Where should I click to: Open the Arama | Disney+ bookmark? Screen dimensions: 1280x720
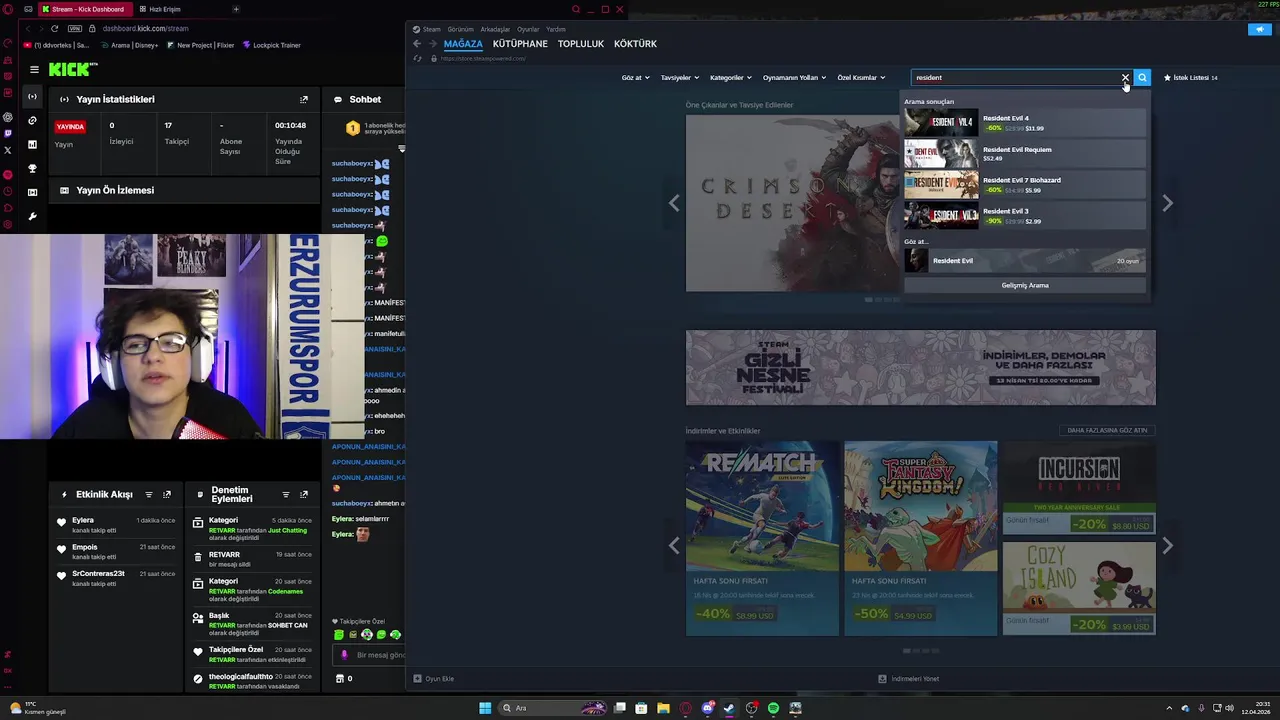[x=130, y=45]
